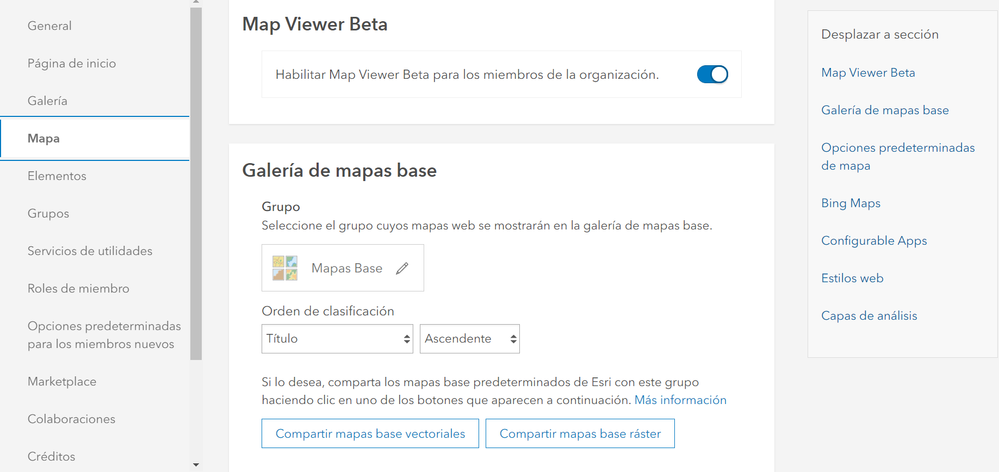Open the Título sort field dropdown
The image size is (999, 472).
click(x=337, y=339)
